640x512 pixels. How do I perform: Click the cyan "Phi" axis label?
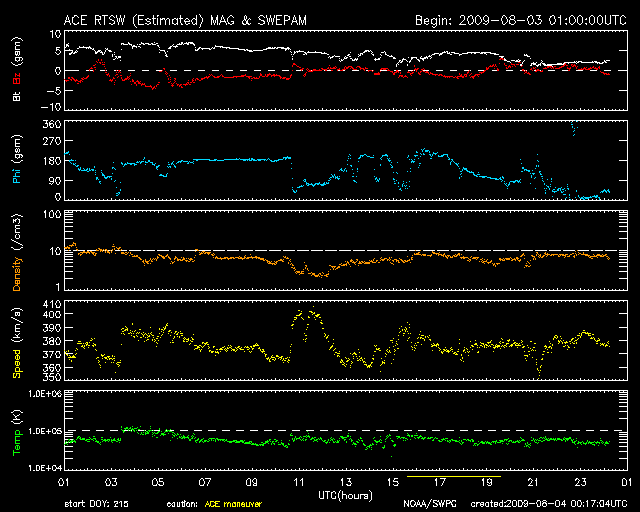coord(17,174)
